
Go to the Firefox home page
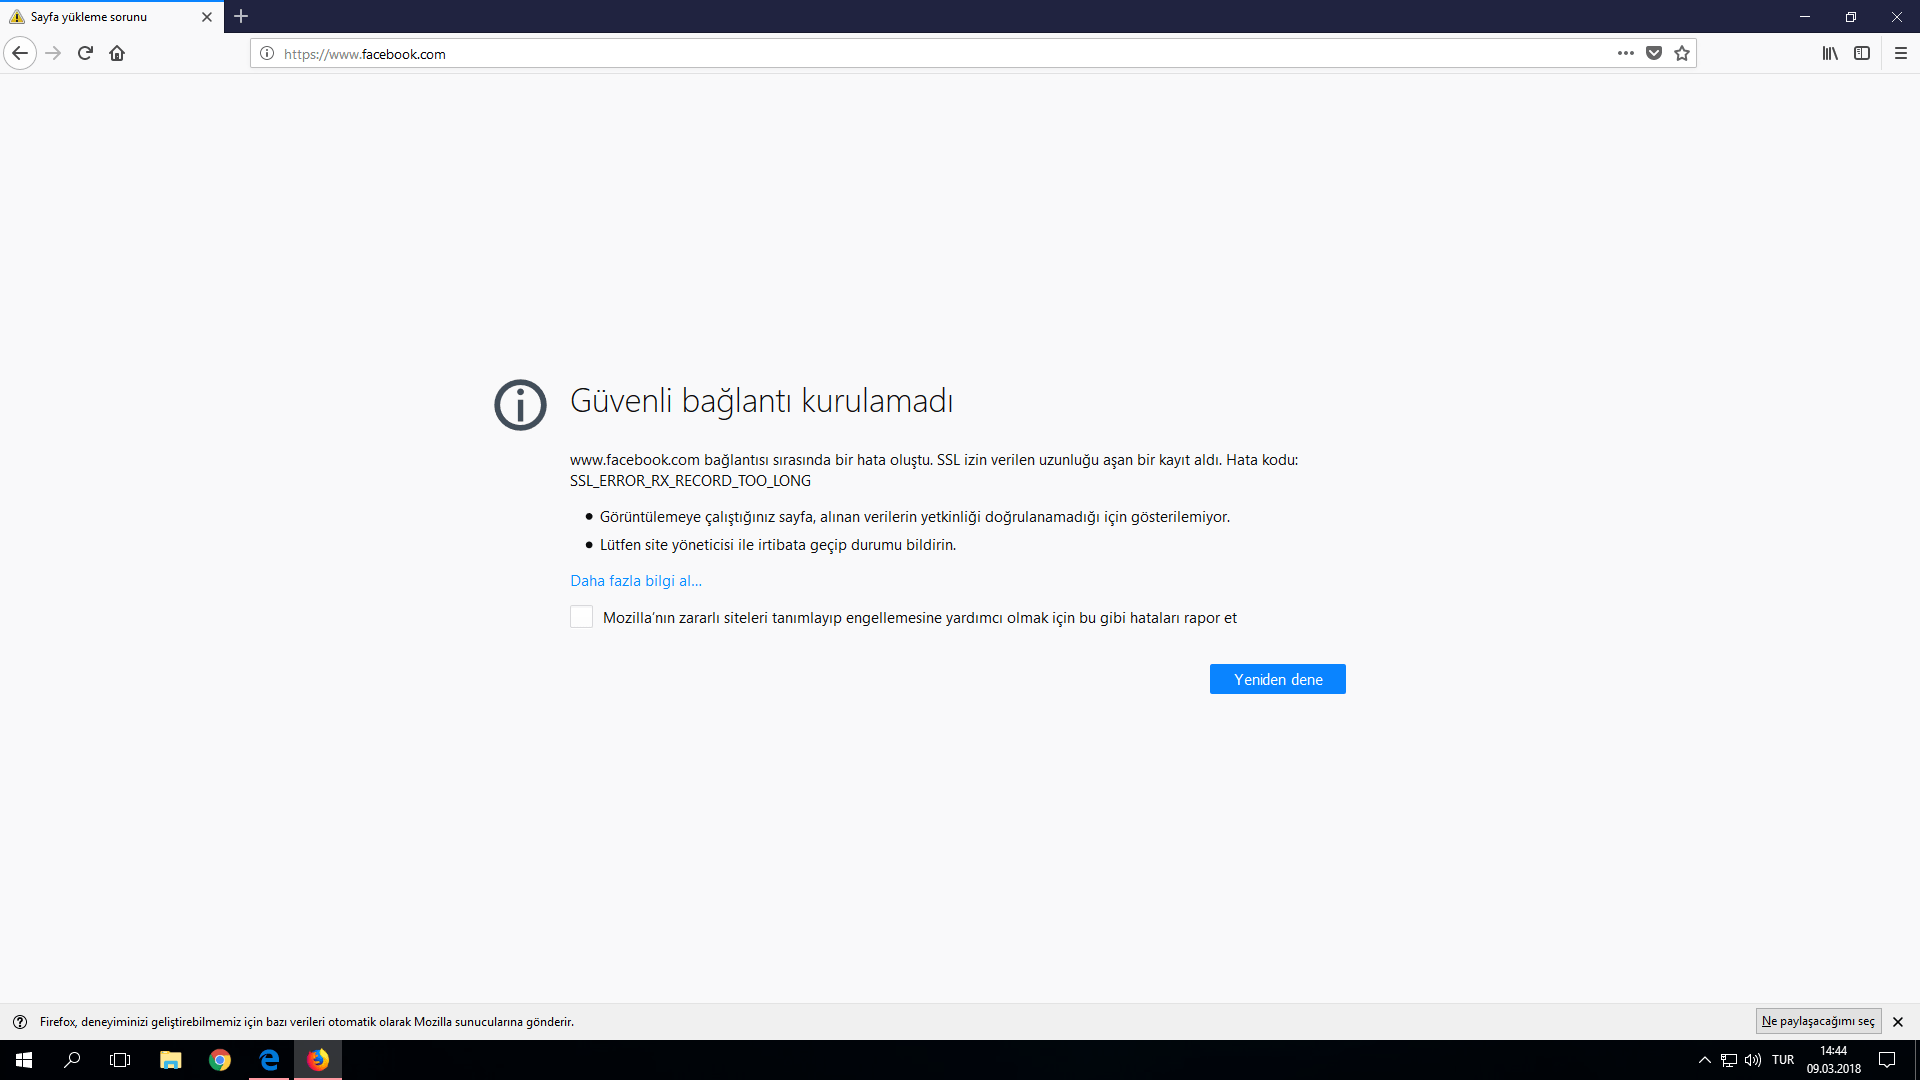117,53
